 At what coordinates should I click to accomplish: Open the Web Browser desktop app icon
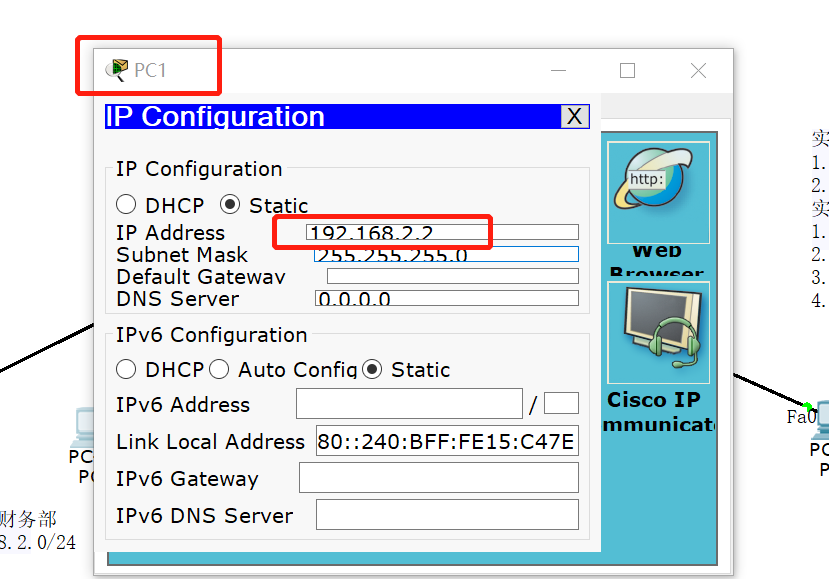pyautogui.click(x=658, y=192)
